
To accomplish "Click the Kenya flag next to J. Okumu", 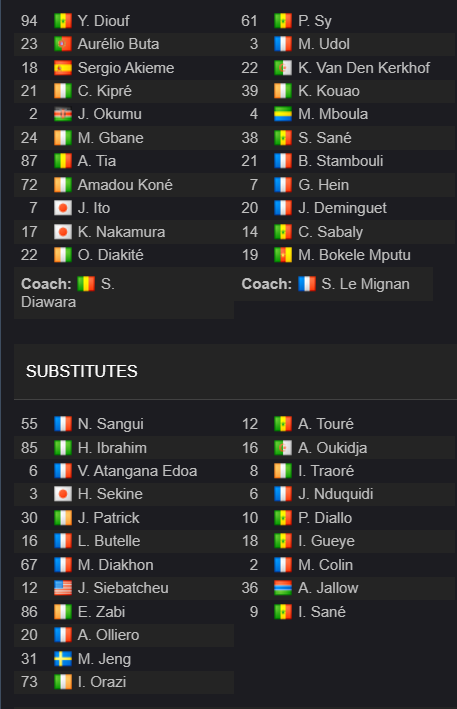I will point(63,114).
